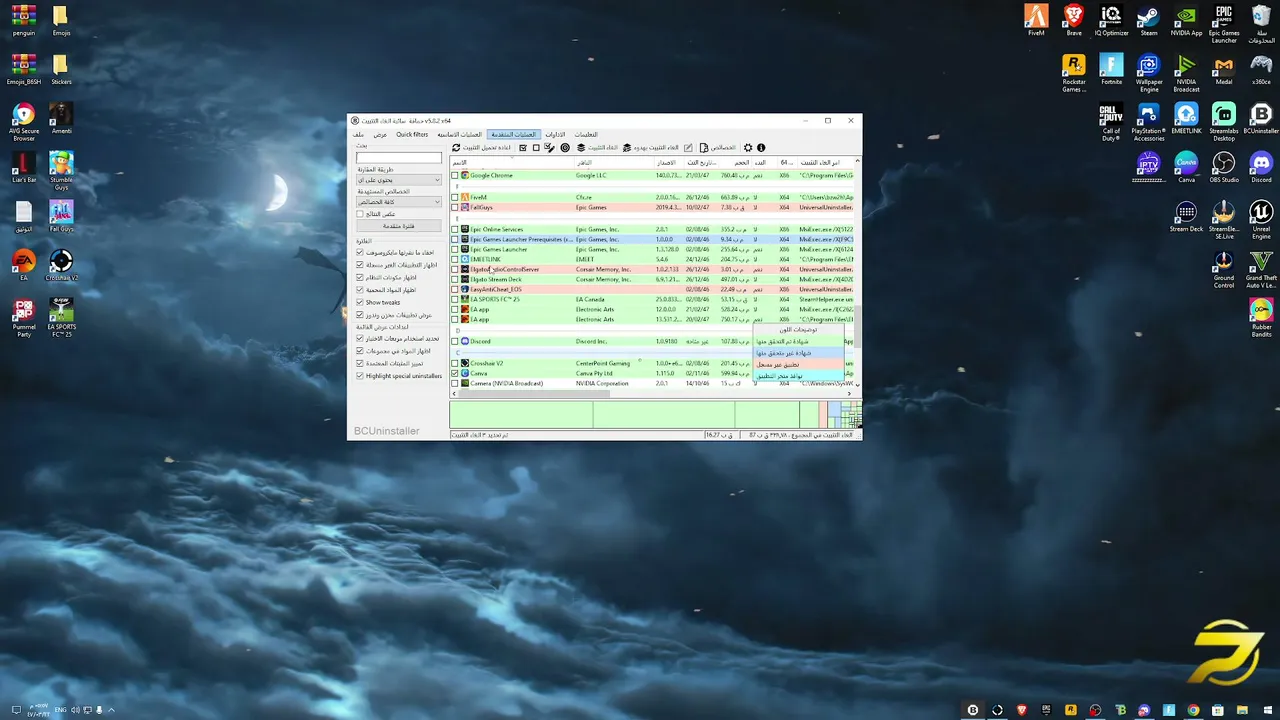Open the file menu at left
Viewport: 1280px width, 720px height.
[358, 134]
